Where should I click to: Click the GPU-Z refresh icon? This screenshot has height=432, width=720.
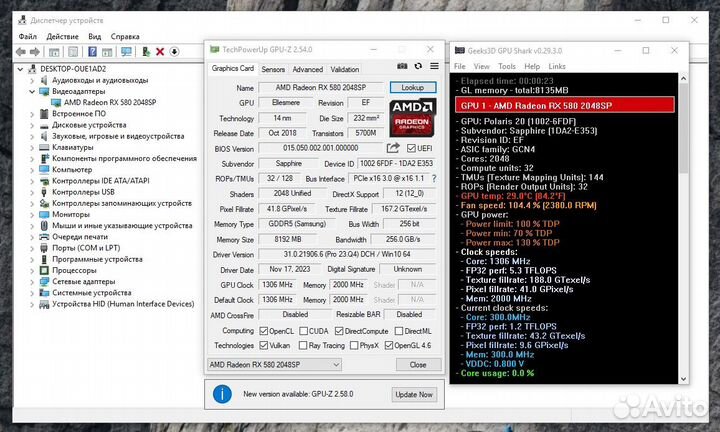click(x=418, y=66)
